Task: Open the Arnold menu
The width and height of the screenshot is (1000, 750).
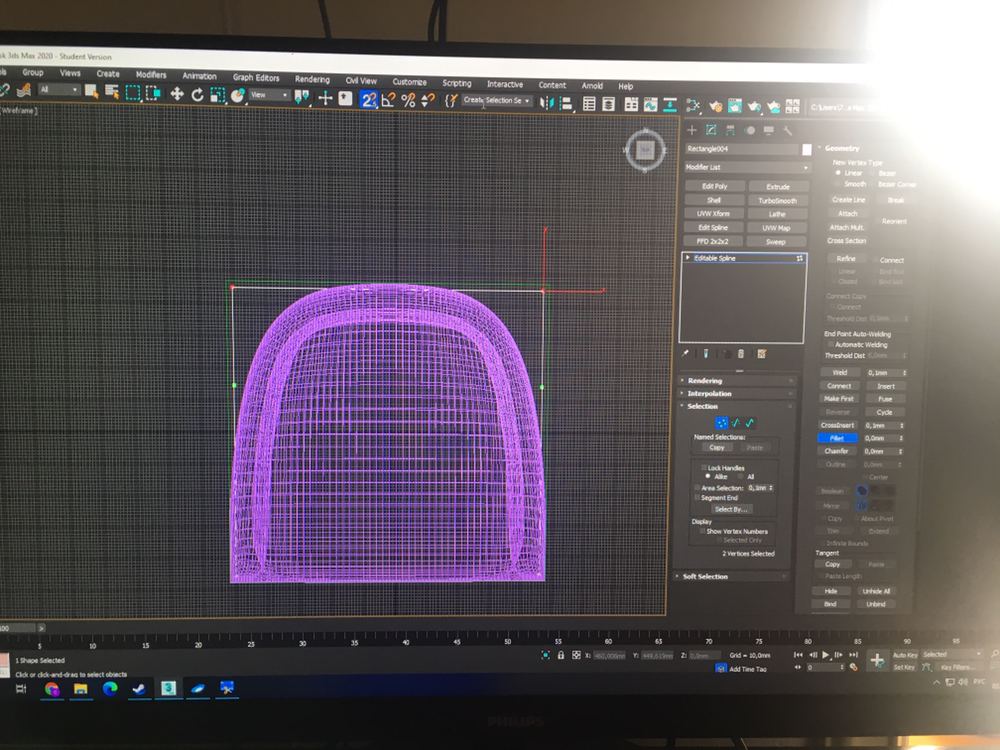Action: 592,85
